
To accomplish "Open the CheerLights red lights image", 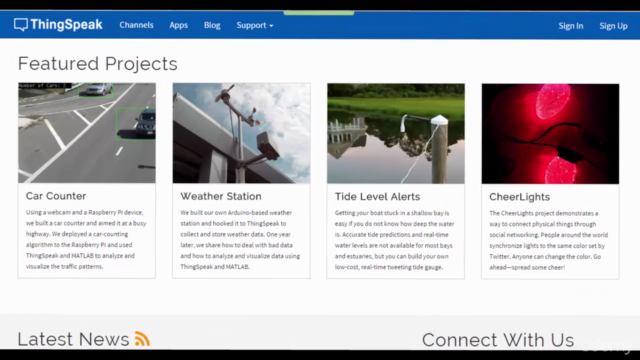I will [550, 134].
